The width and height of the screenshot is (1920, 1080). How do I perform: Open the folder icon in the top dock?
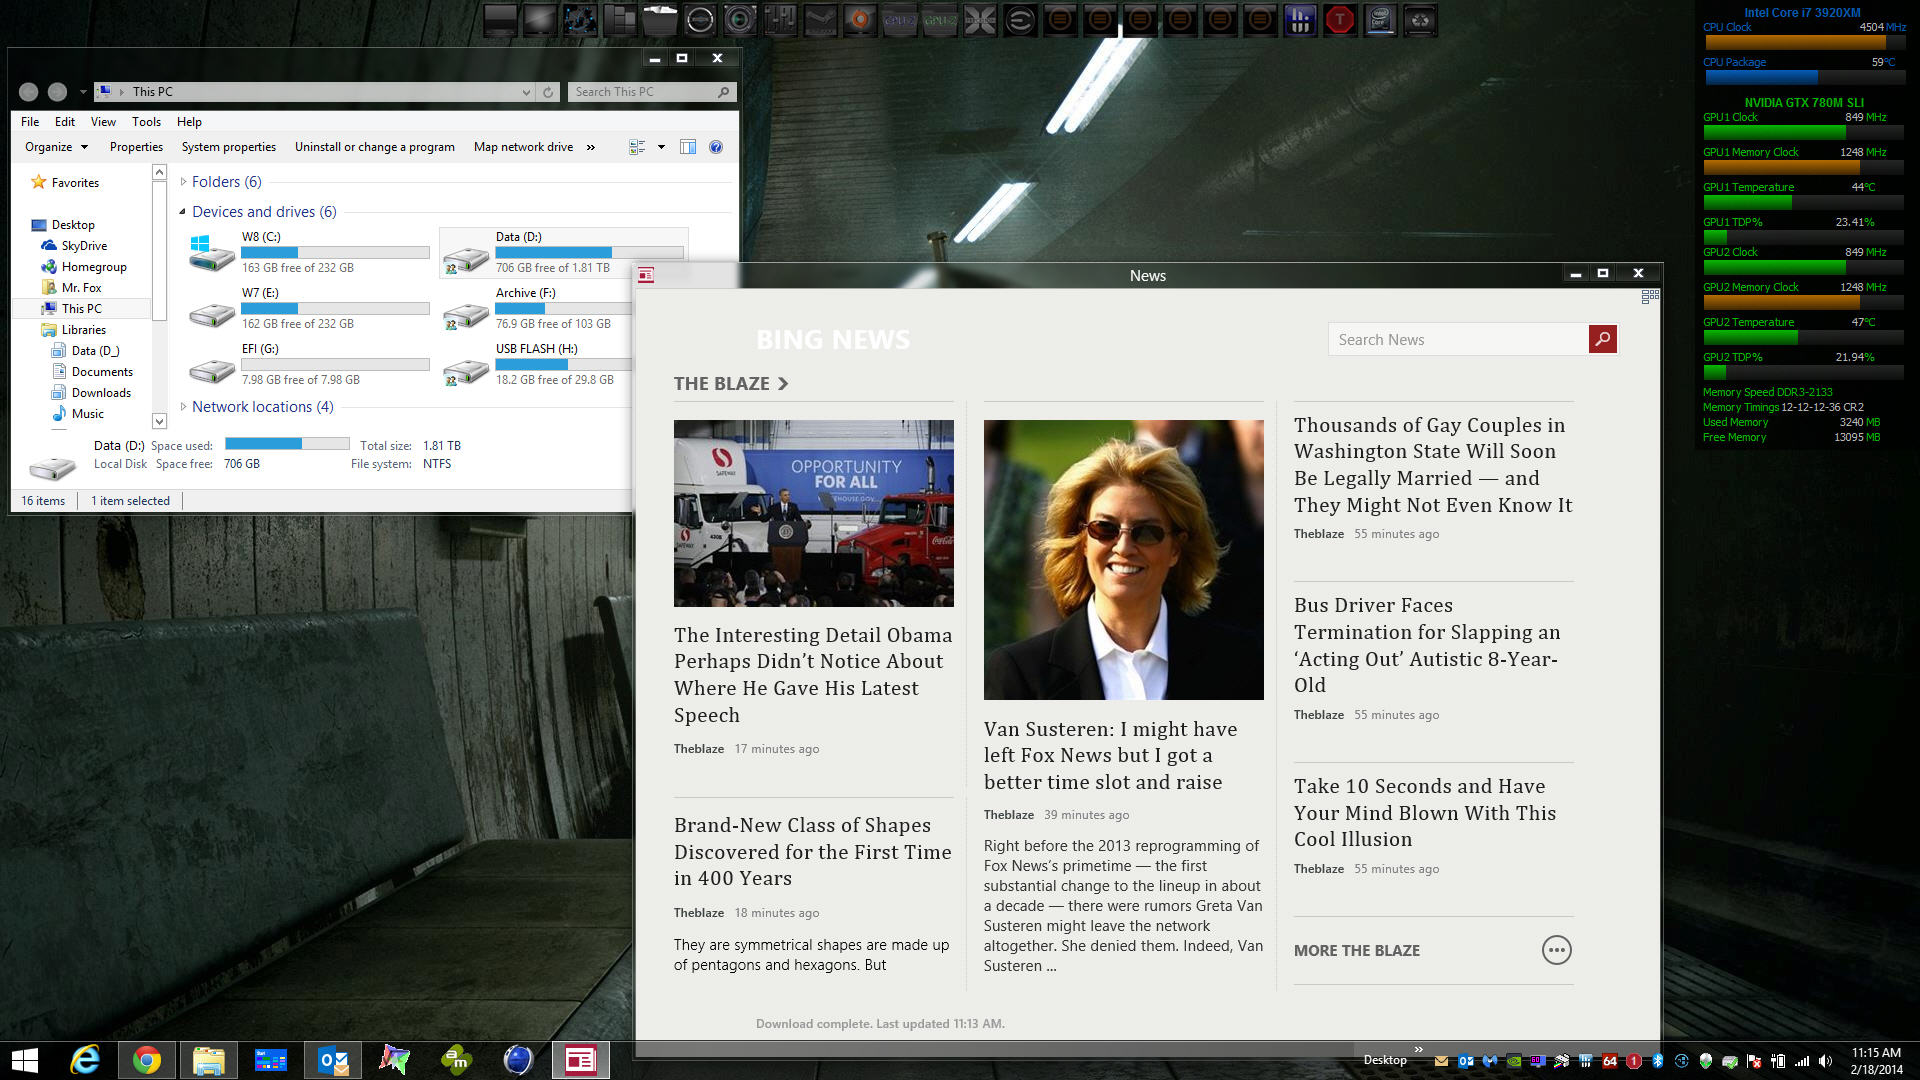(x=660, y=20)
